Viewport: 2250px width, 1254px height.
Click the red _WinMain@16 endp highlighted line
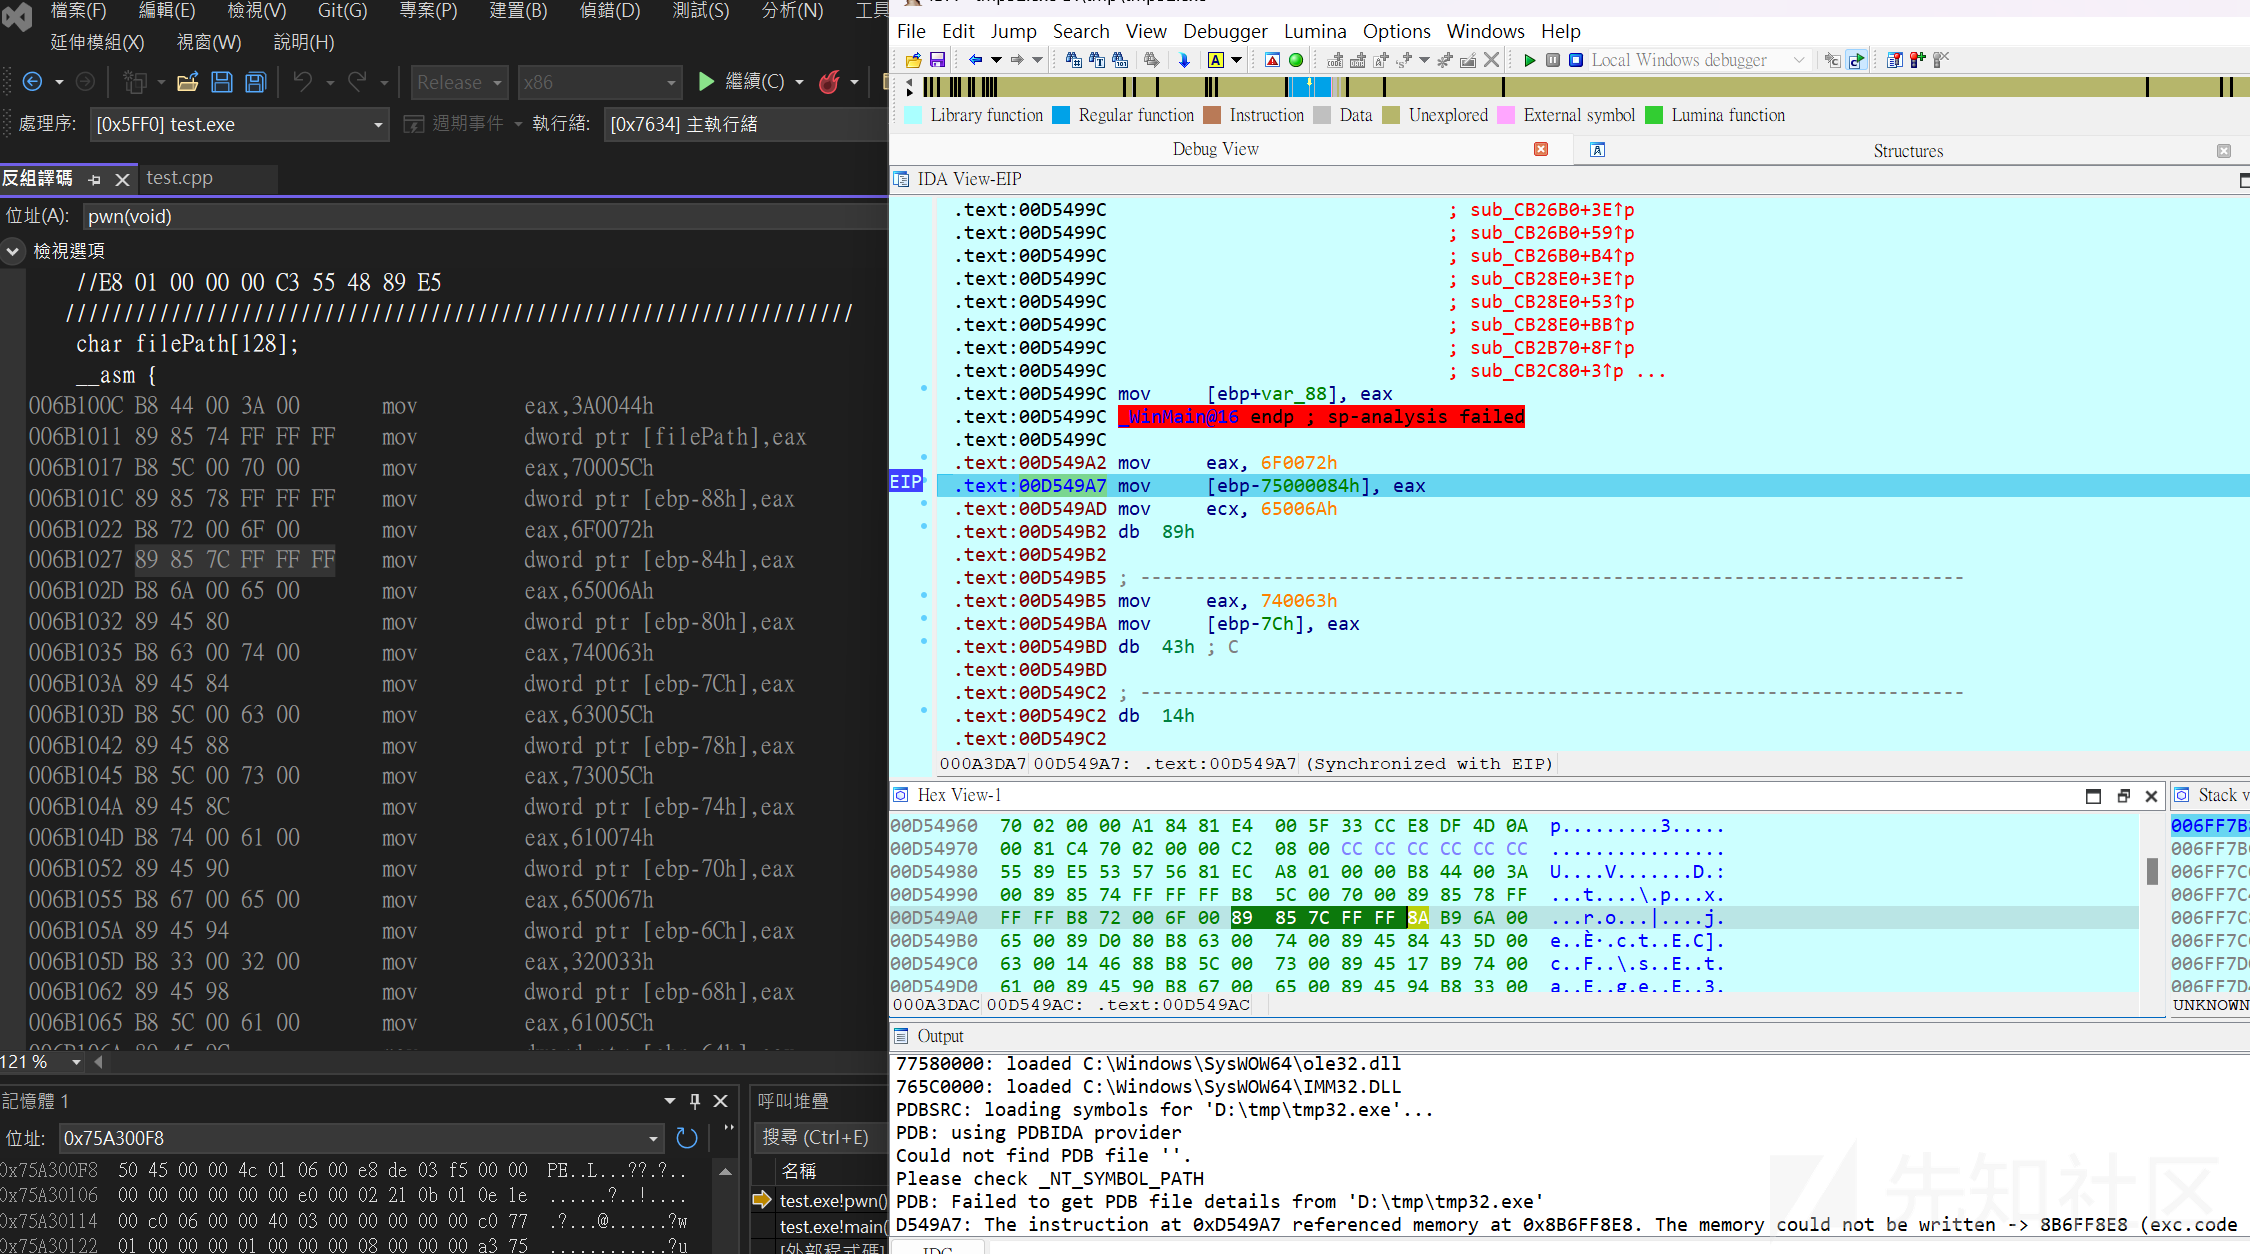point(1322,417)
